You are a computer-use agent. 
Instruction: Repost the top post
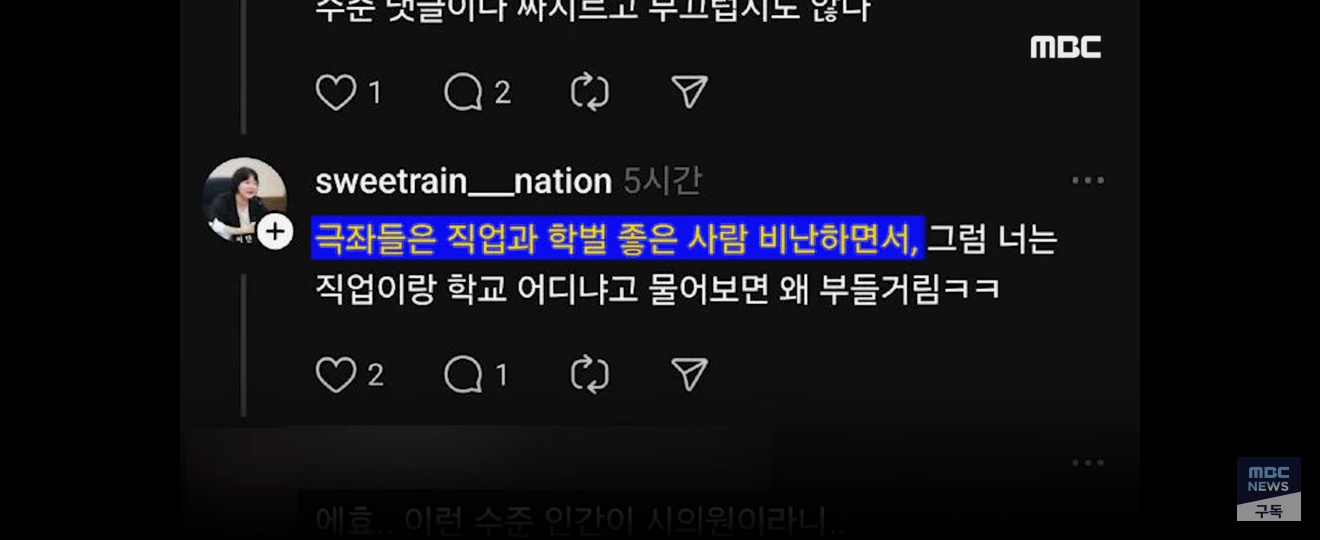point(590,93)
